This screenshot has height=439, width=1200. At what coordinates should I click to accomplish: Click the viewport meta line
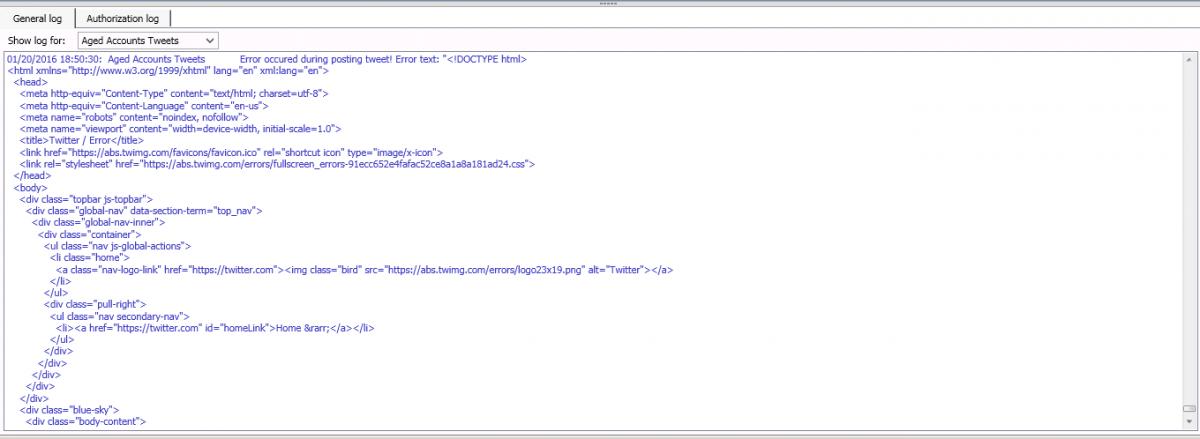181,129
